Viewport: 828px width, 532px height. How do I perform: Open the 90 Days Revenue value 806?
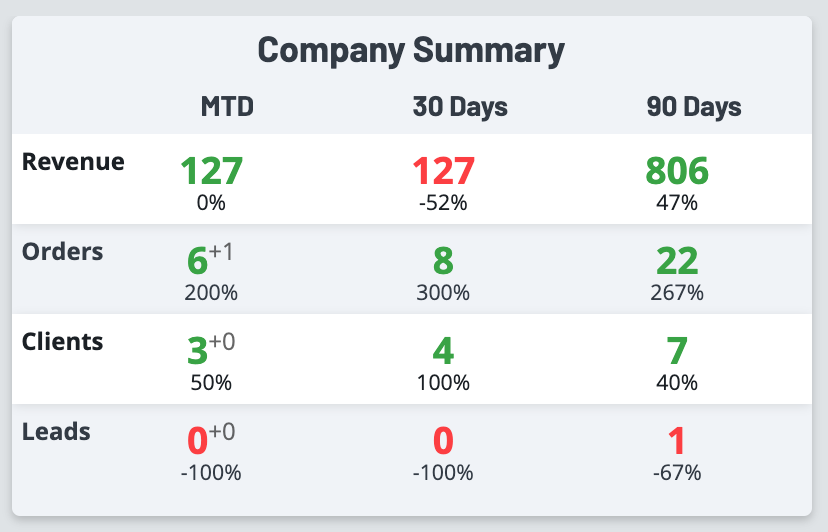(677, 170)
